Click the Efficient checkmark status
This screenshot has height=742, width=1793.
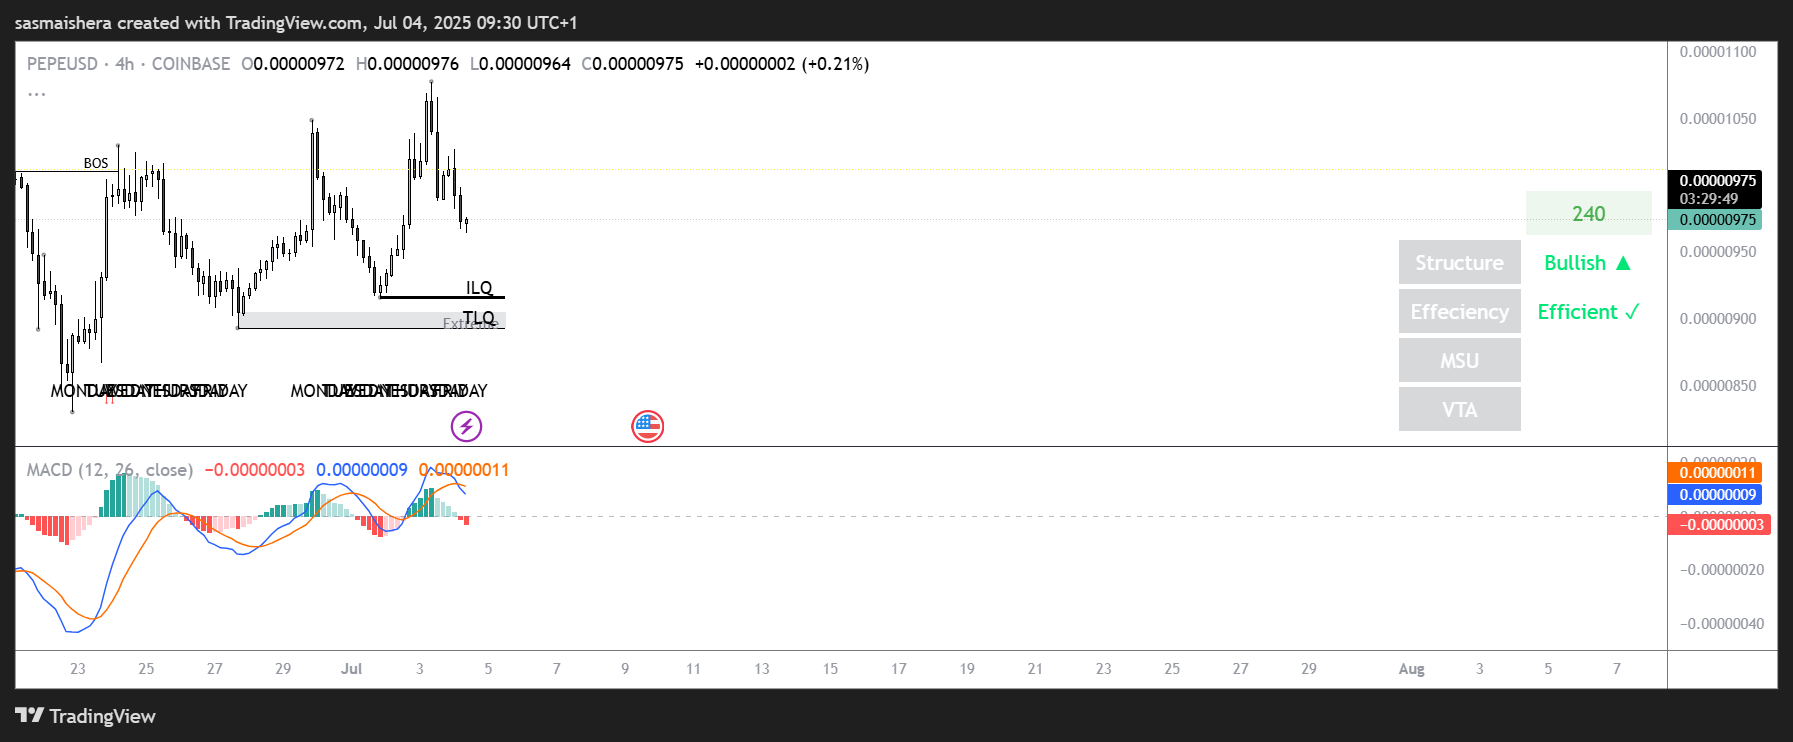click(1587, 312)
